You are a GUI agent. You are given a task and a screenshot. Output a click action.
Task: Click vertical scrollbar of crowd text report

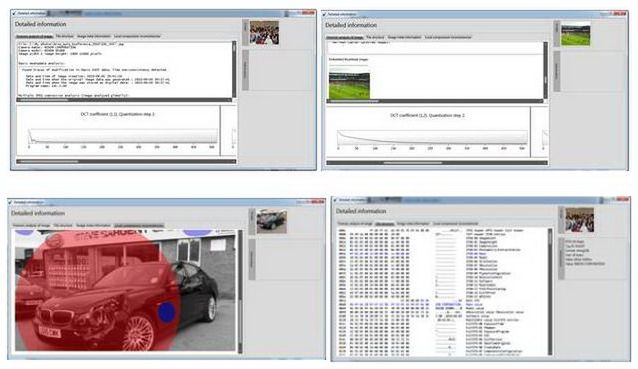[x=234, y=69]
